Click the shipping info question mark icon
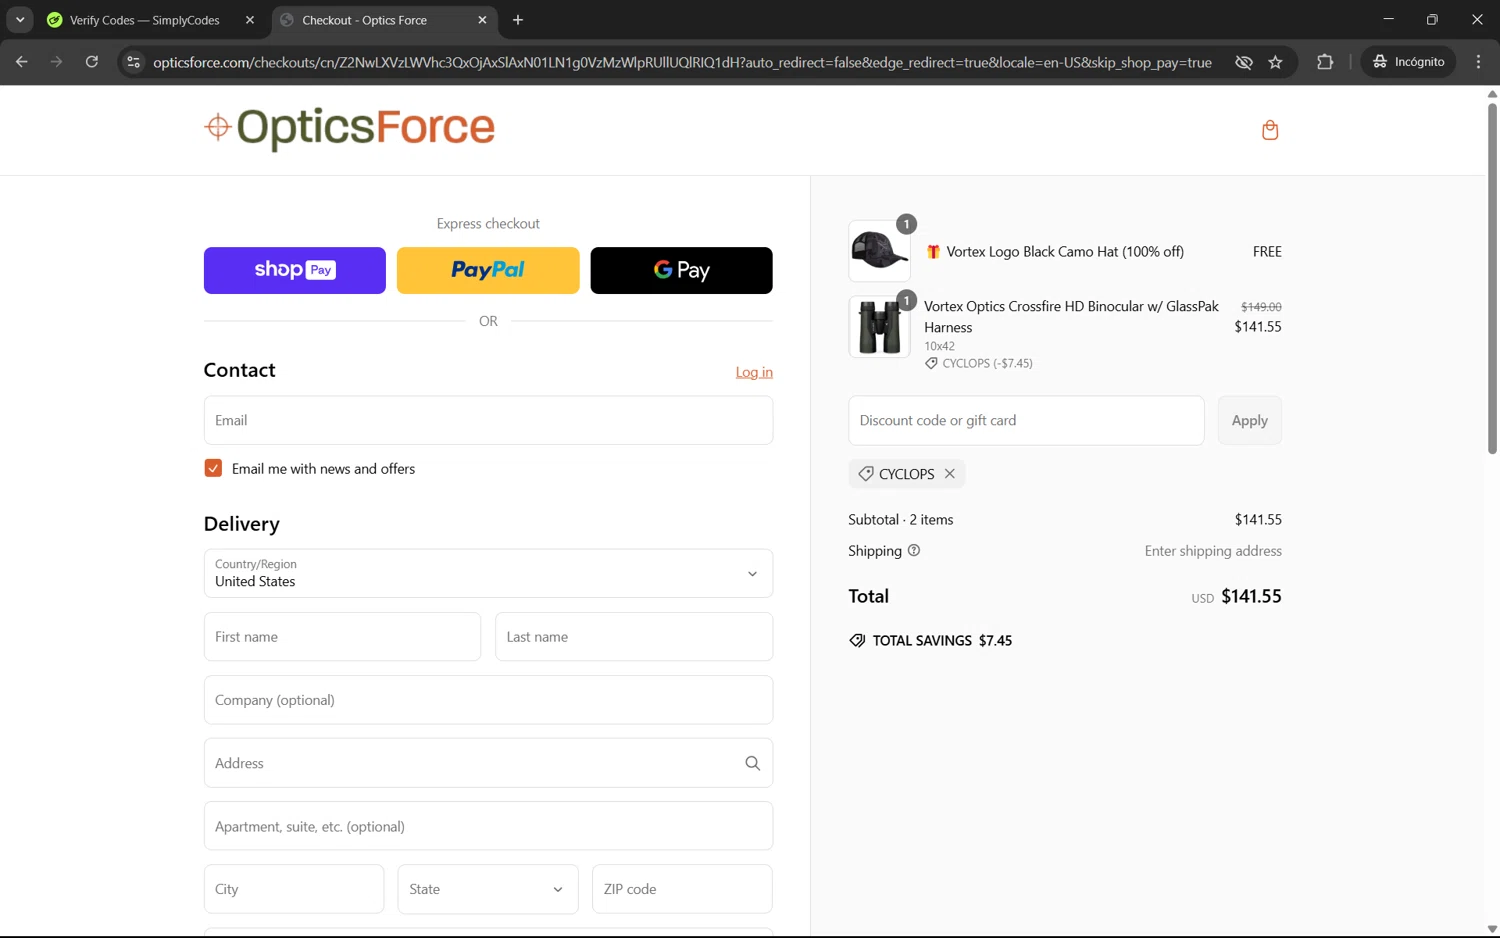 pos(914,551)
